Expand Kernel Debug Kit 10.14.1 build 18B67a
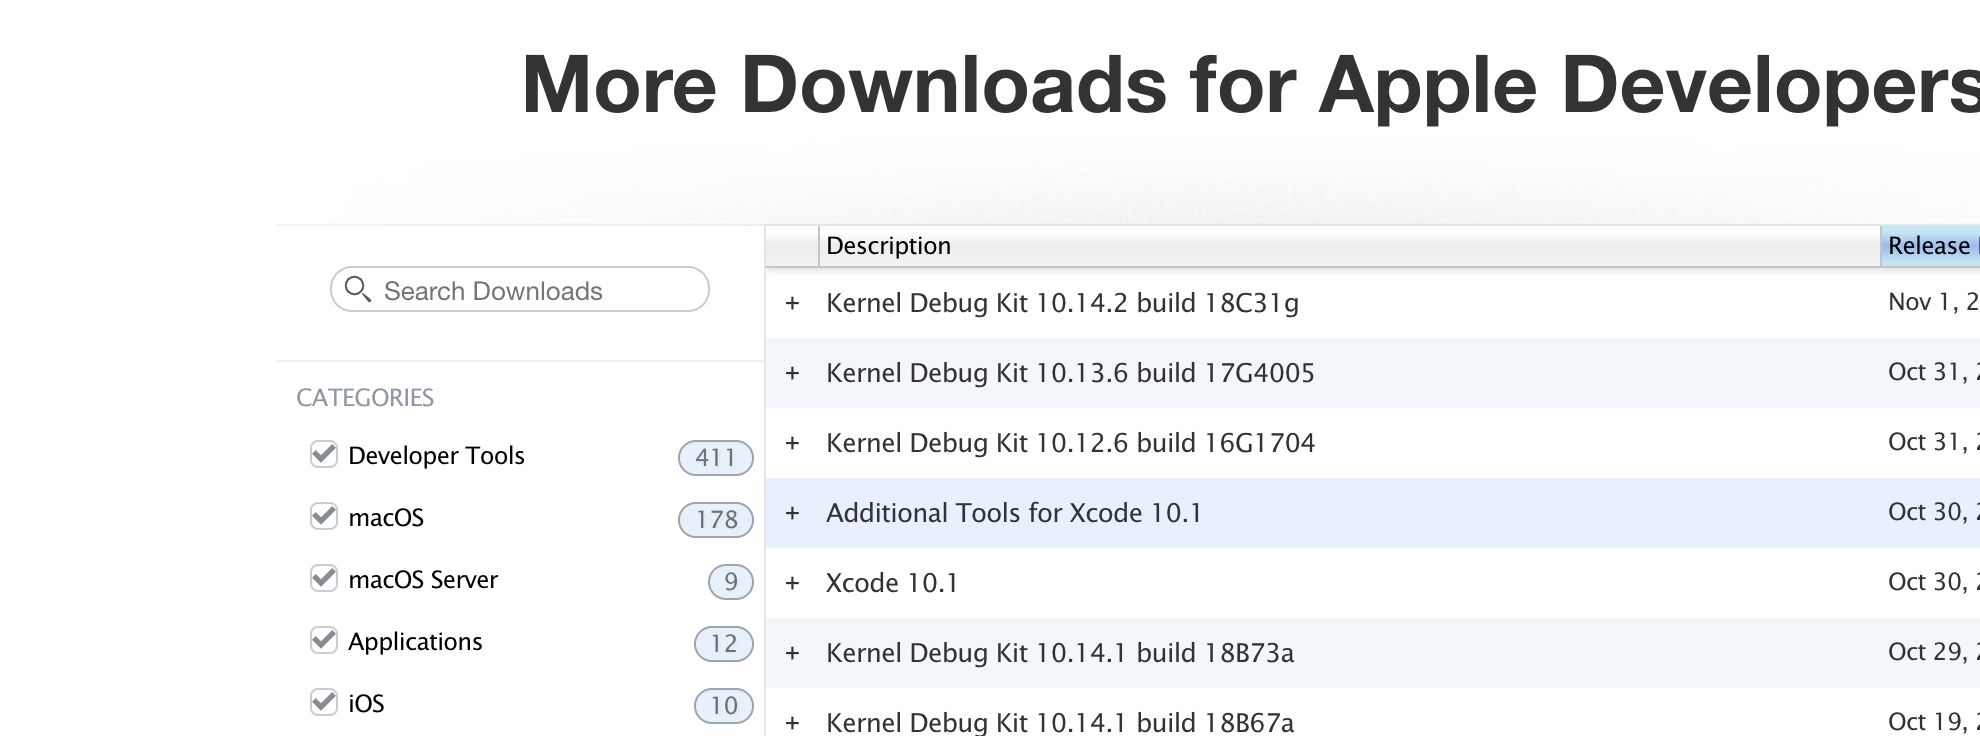 793,720
